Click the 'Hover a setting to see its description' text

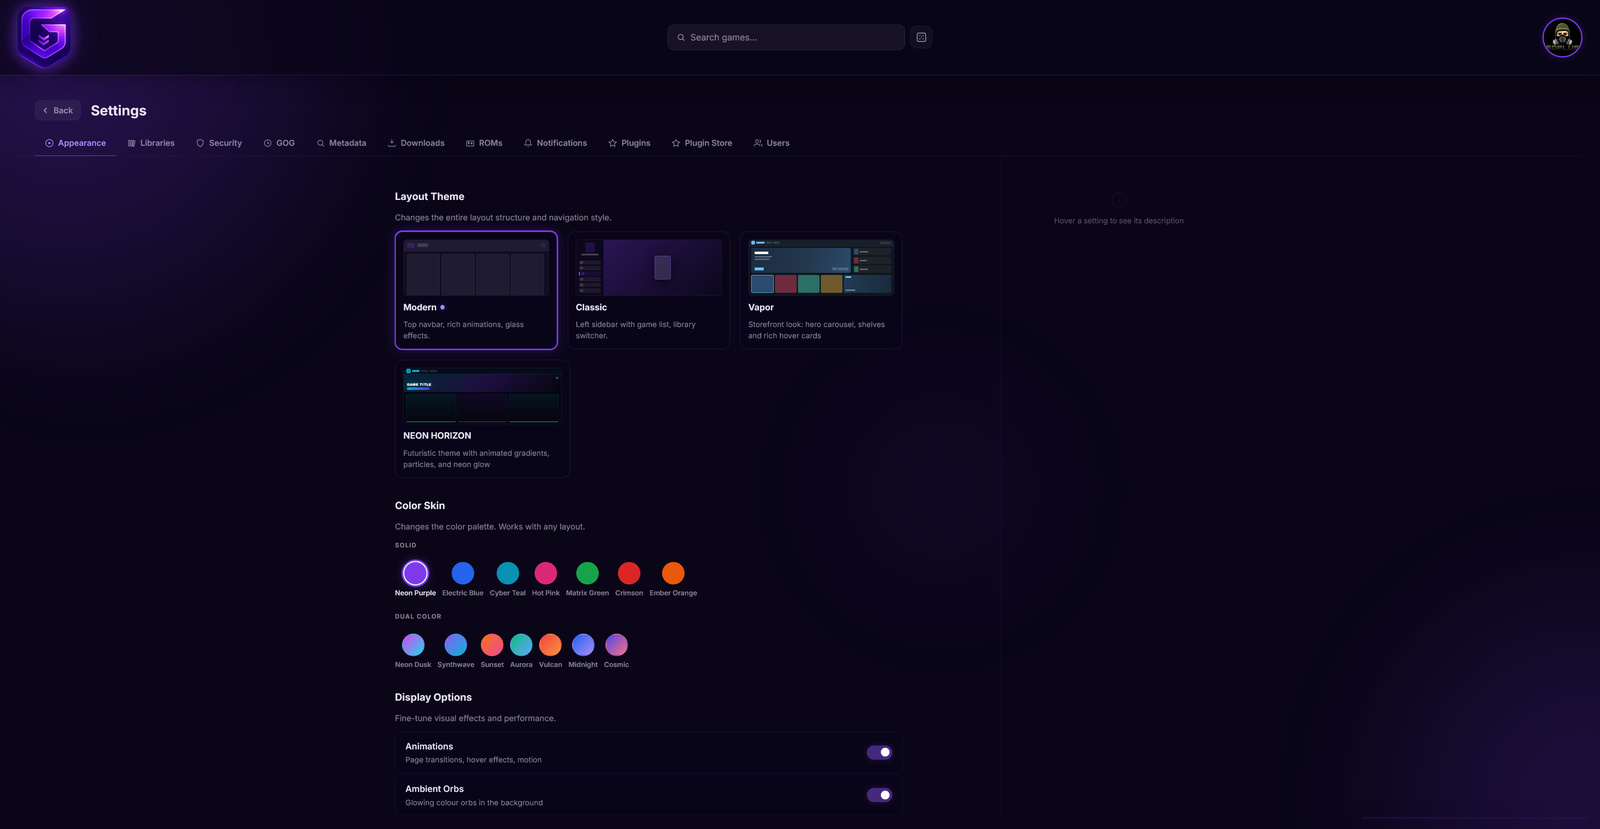coord(1118,221)
